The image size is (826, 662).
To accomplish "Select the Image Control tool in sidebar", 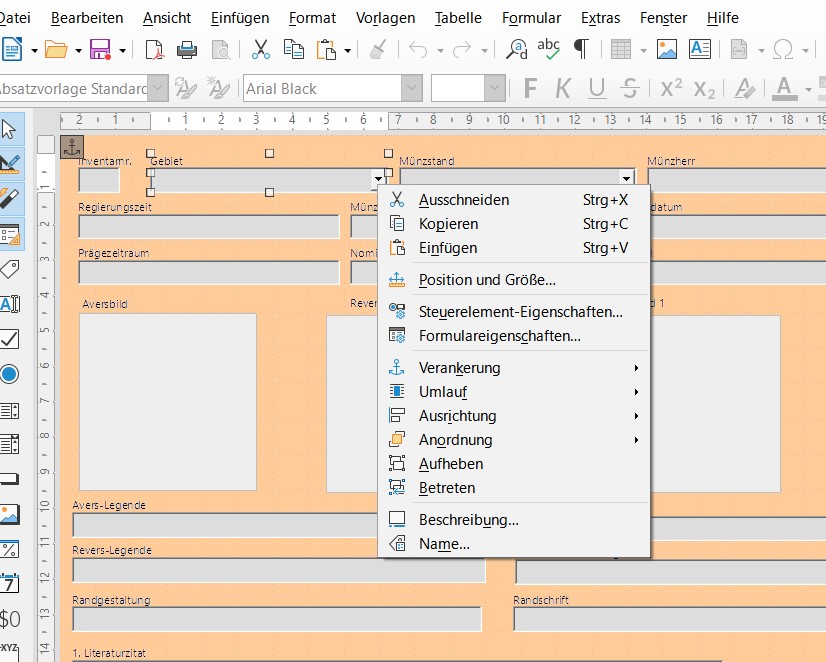I will (x=10, y=515).
